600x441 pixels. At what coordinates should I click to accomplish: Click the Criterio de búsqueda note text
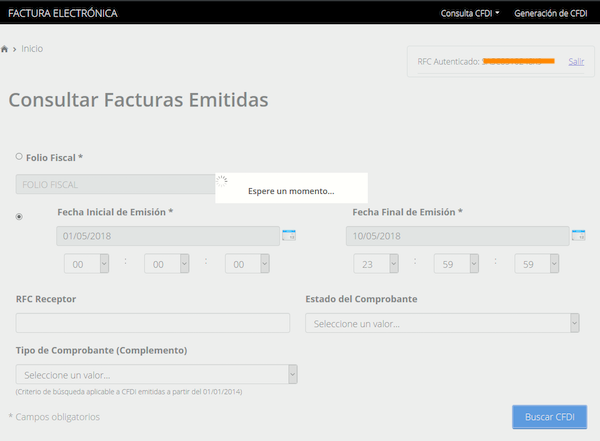129,392
